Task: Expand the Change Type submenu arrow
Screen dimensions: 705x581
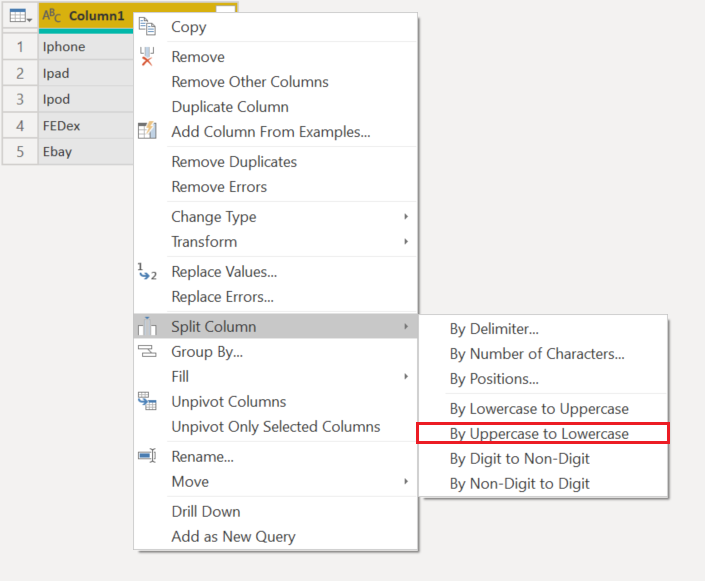Action: (406, 217)
